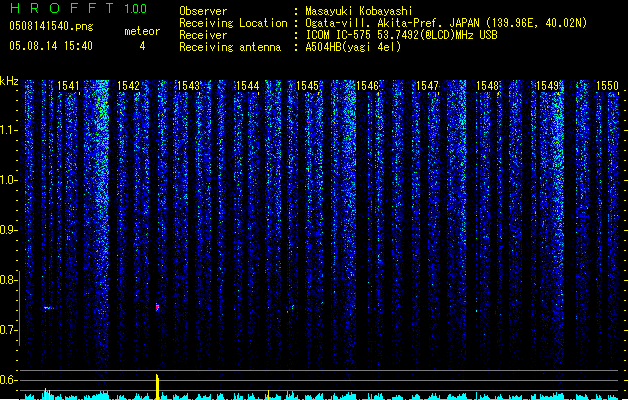Click the 1.0 kHz axis label

point(8,180)
